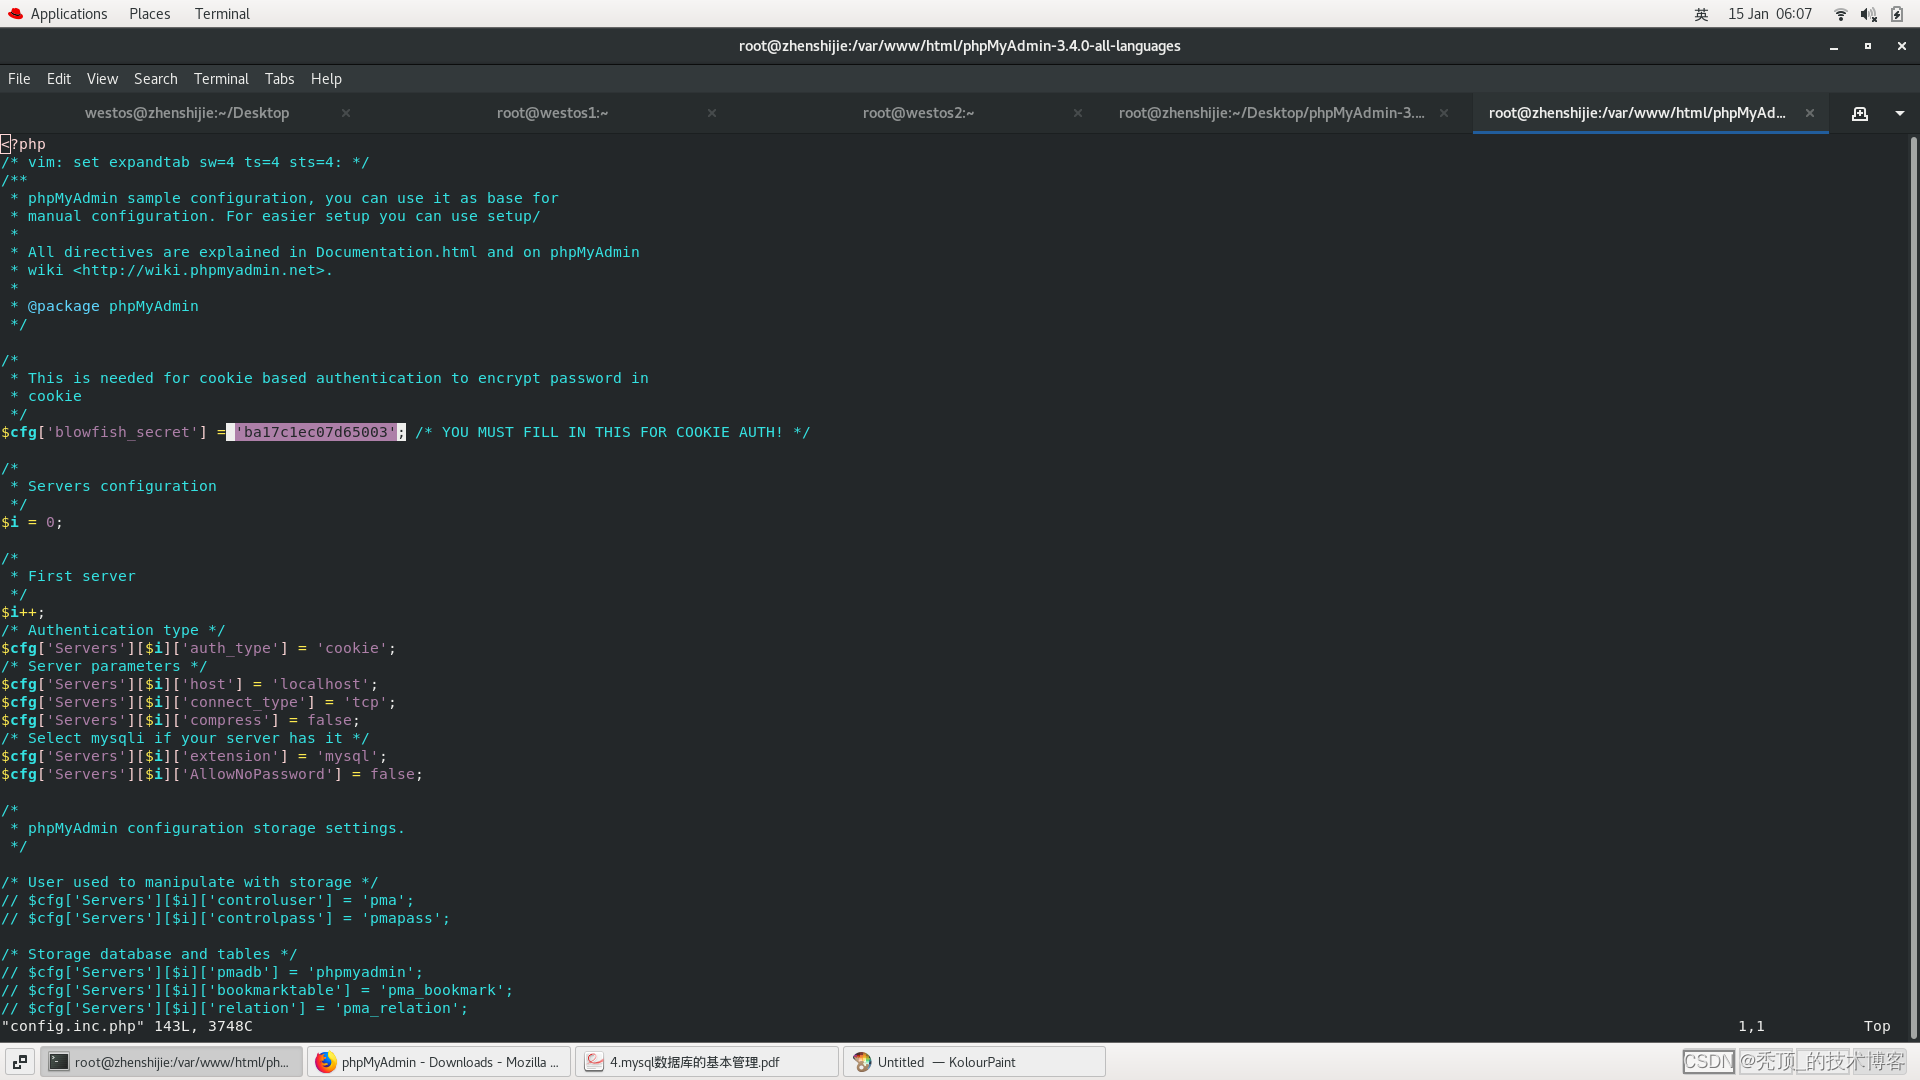Open the Terminal menu in menu bar

pyautogui.click(x=220, y=79)
